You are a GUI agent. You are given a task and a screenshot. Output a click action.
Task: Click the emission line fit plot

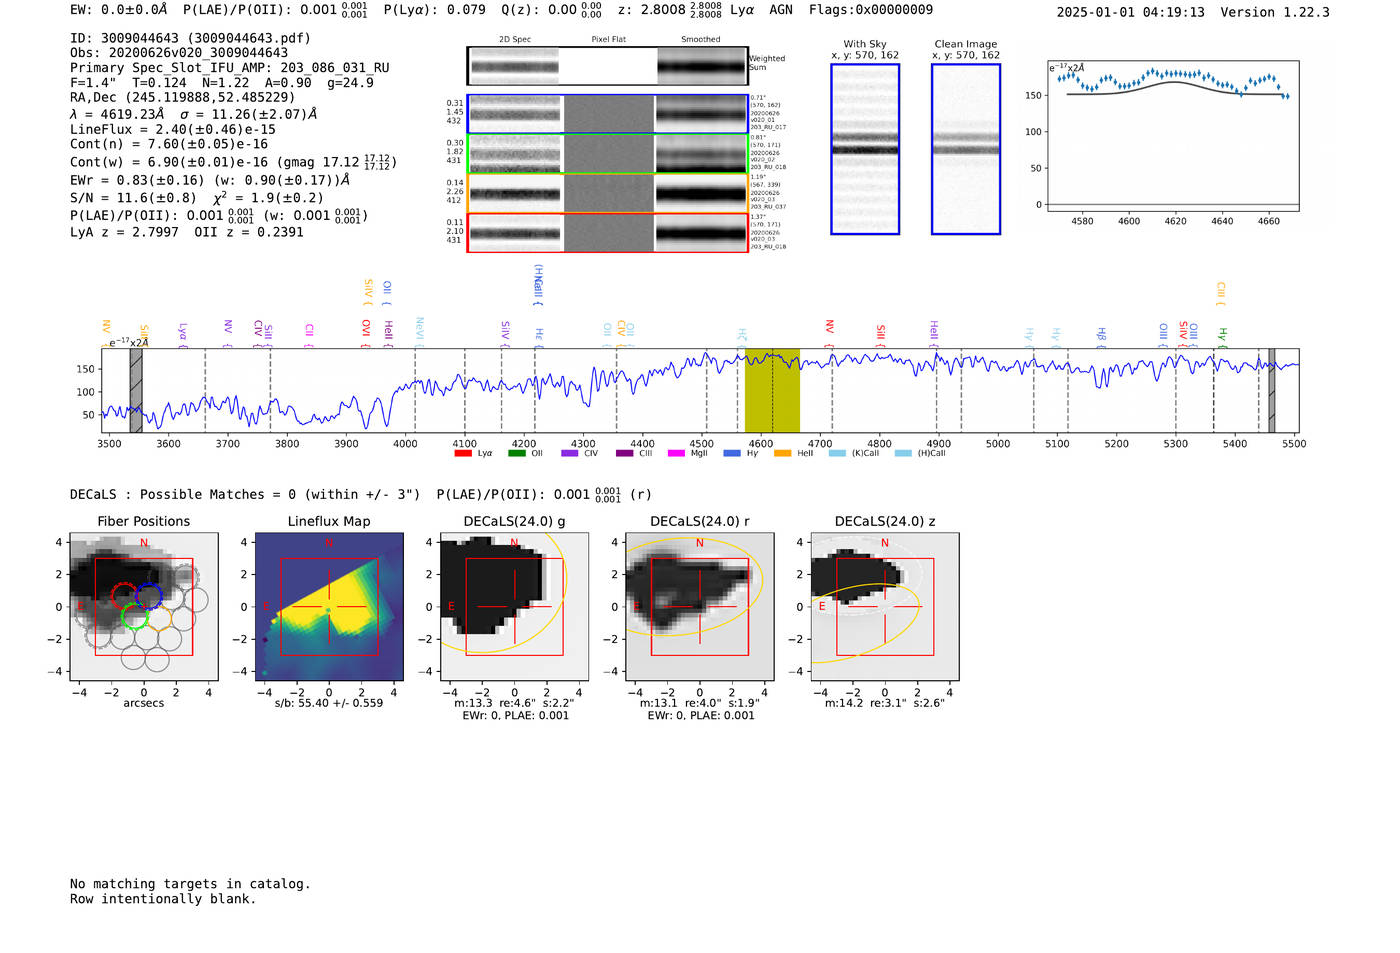(1173, 136)
